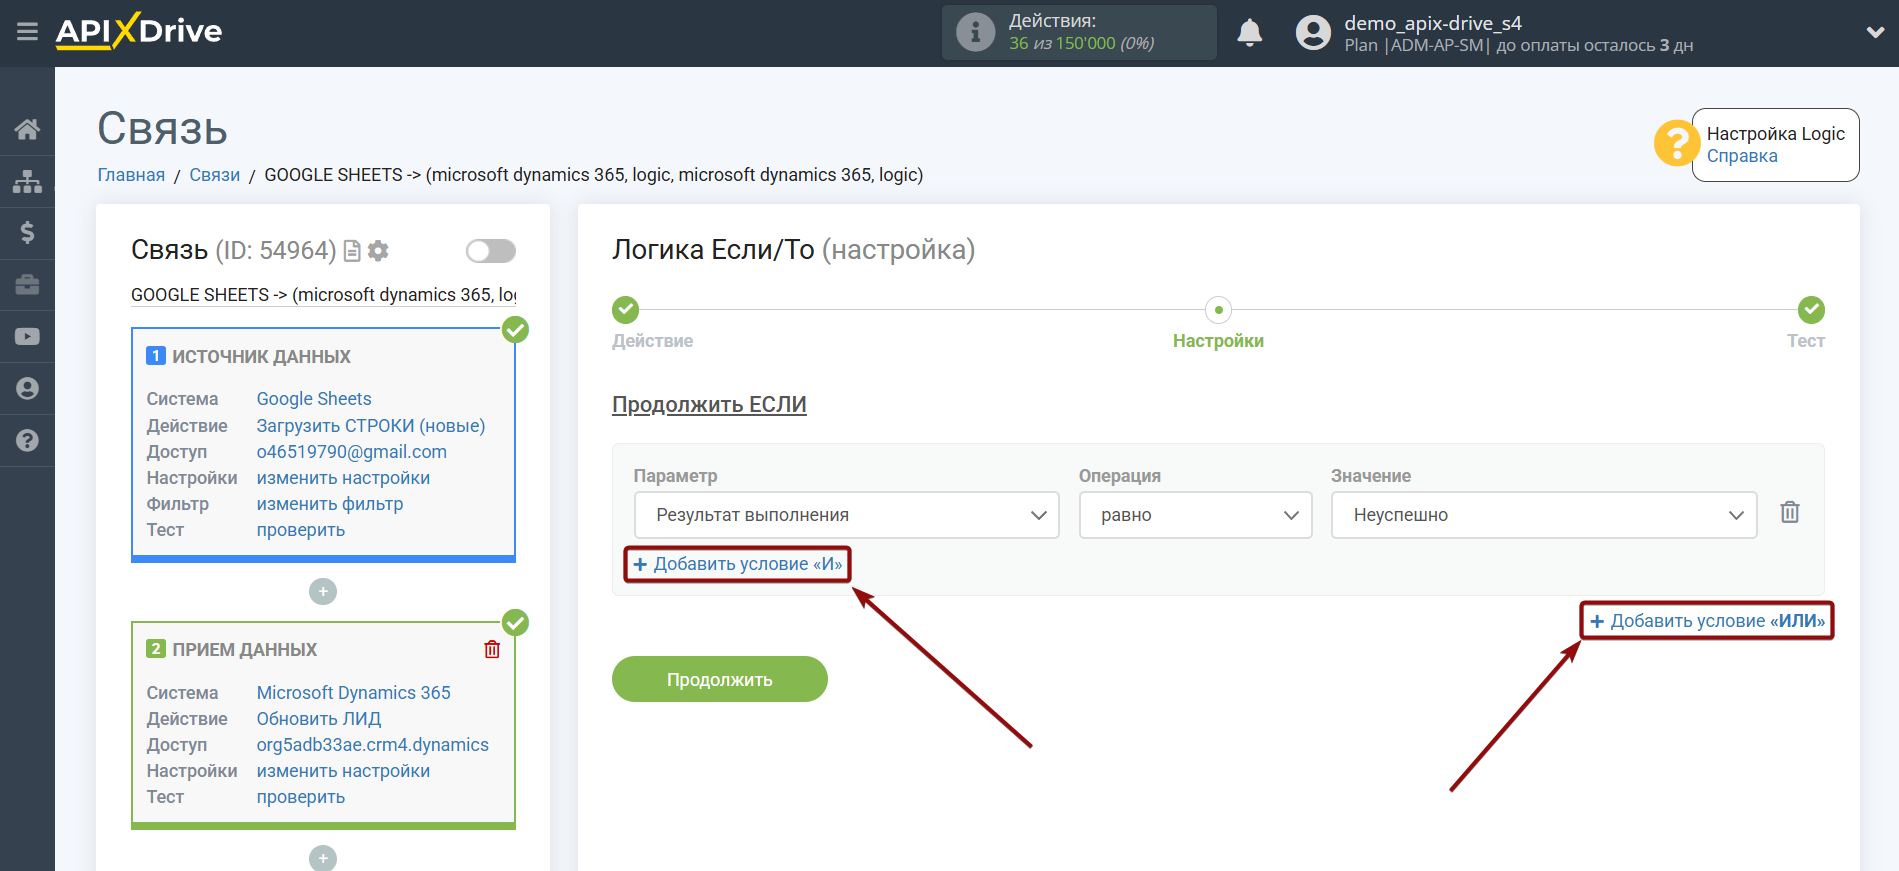This screenshot has width=1899, height=871.
Task: Click source изменить настройки link
Action: 343,478
